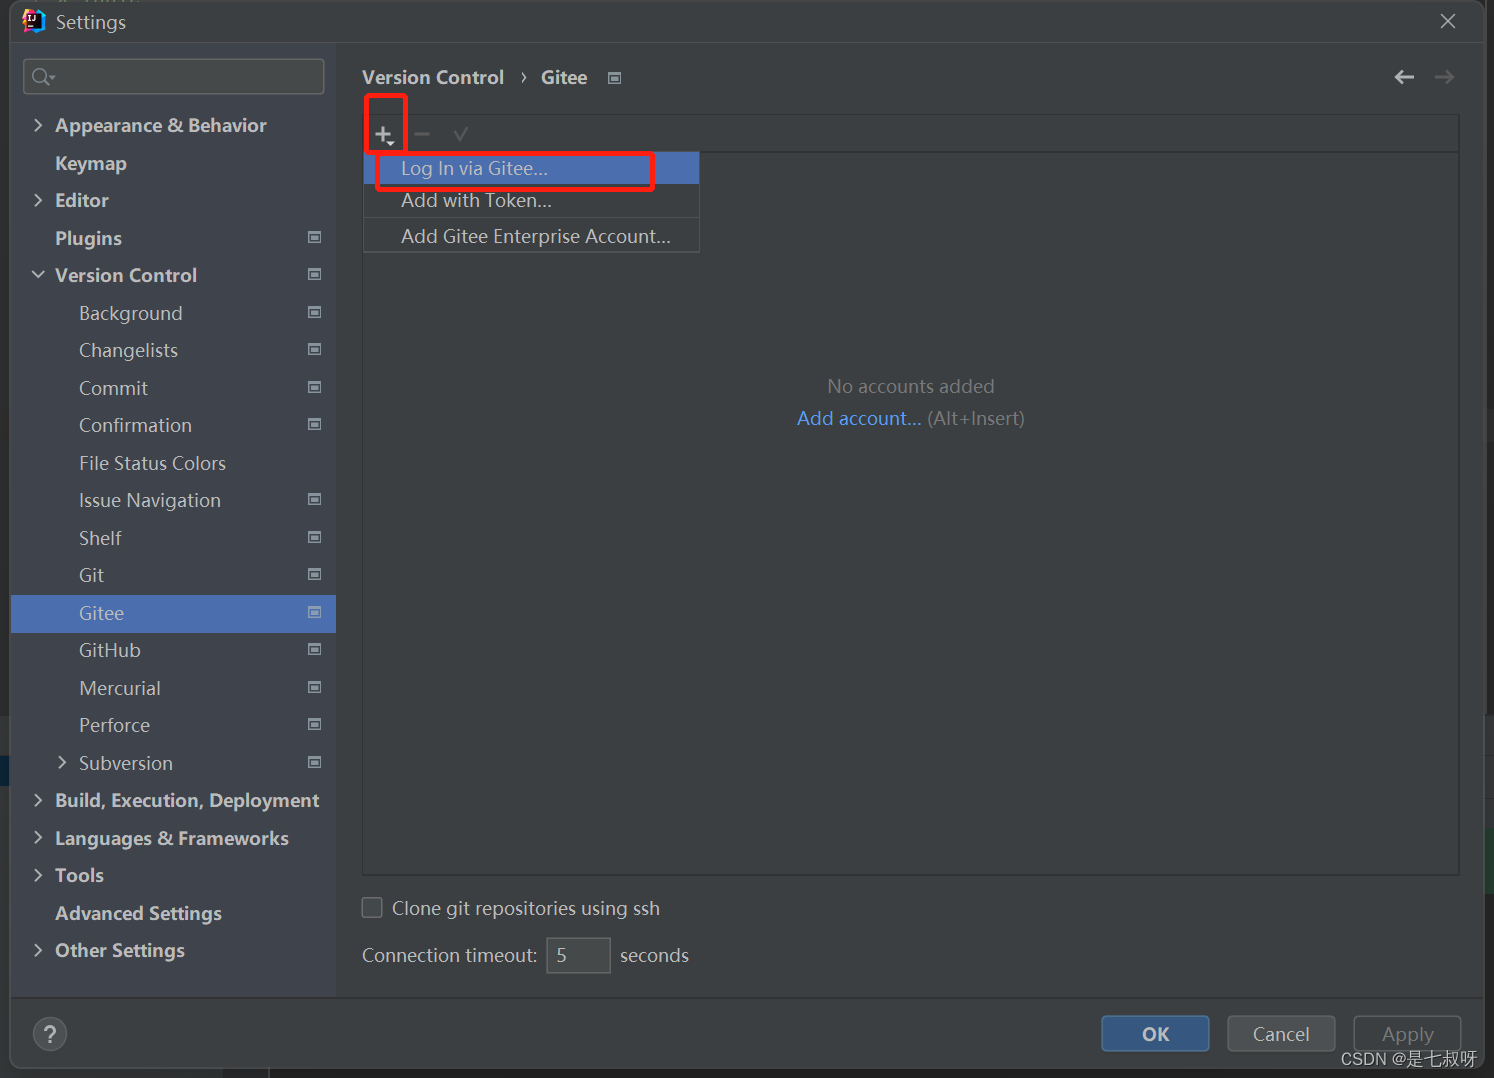Viewport: 1494px width, 1078px height.
Task: Click the Add account link
Action: click(859, 418)
